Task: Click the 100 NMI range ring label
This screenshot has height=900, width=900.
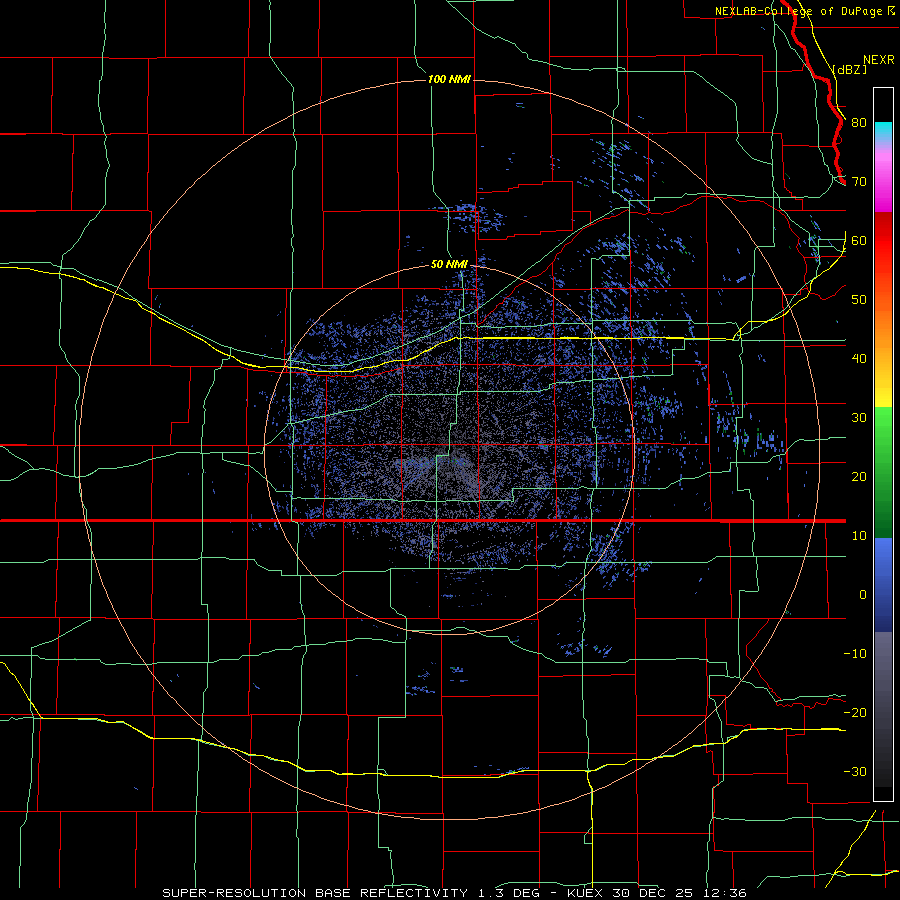Action: pos(449,79)
